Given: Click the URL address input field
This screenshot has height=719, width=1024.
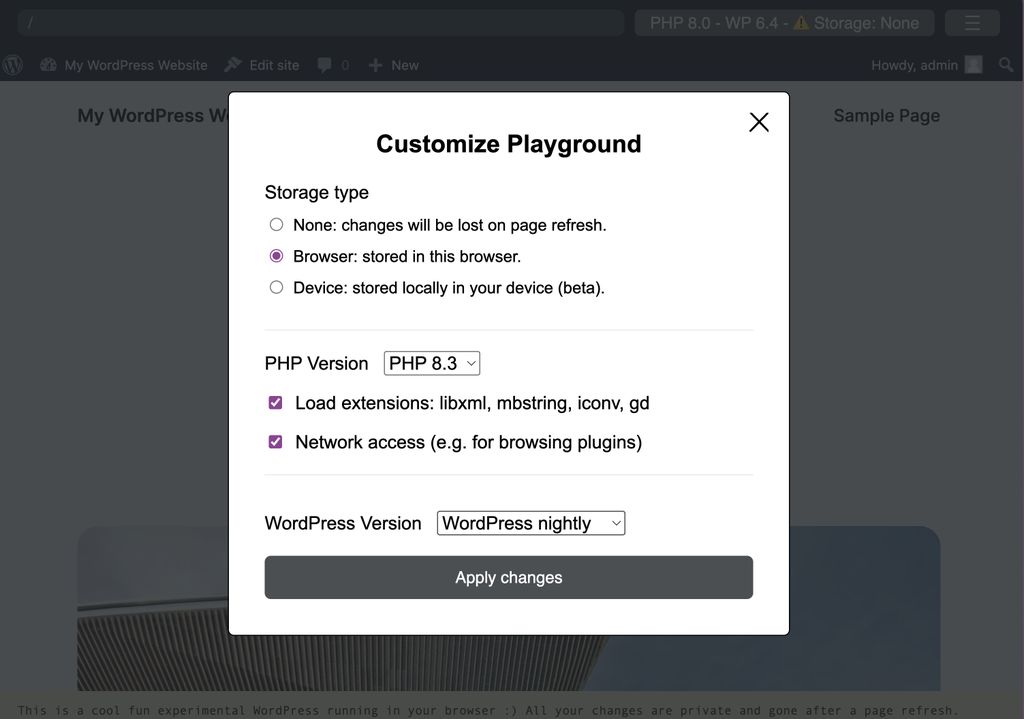Looking at the screenshot, I should point(320,23).
